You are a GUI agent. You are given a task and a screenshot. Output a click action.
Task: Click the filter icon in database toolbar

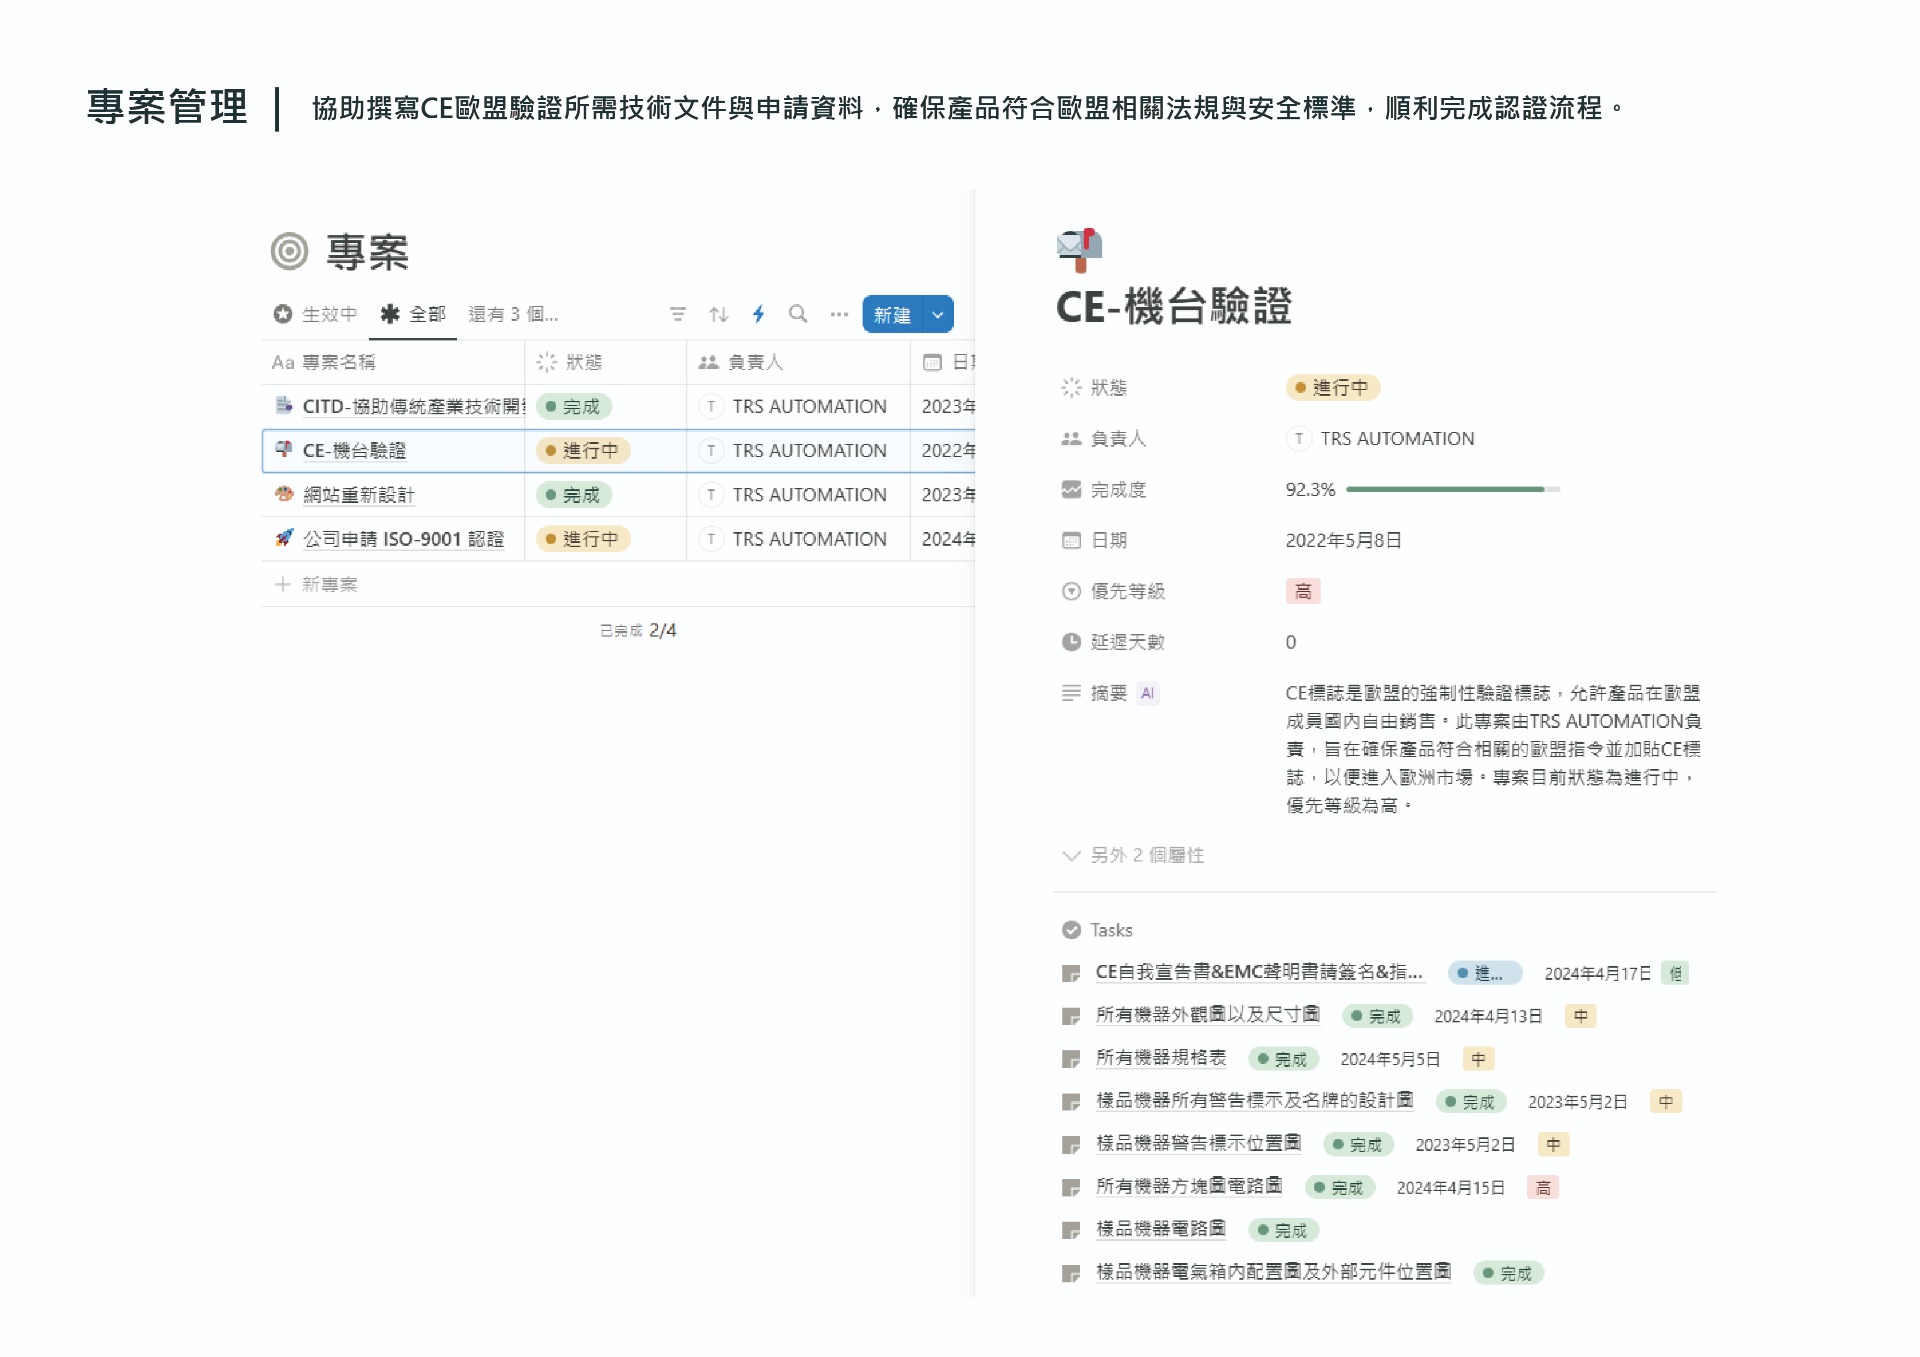click(678, 314)
